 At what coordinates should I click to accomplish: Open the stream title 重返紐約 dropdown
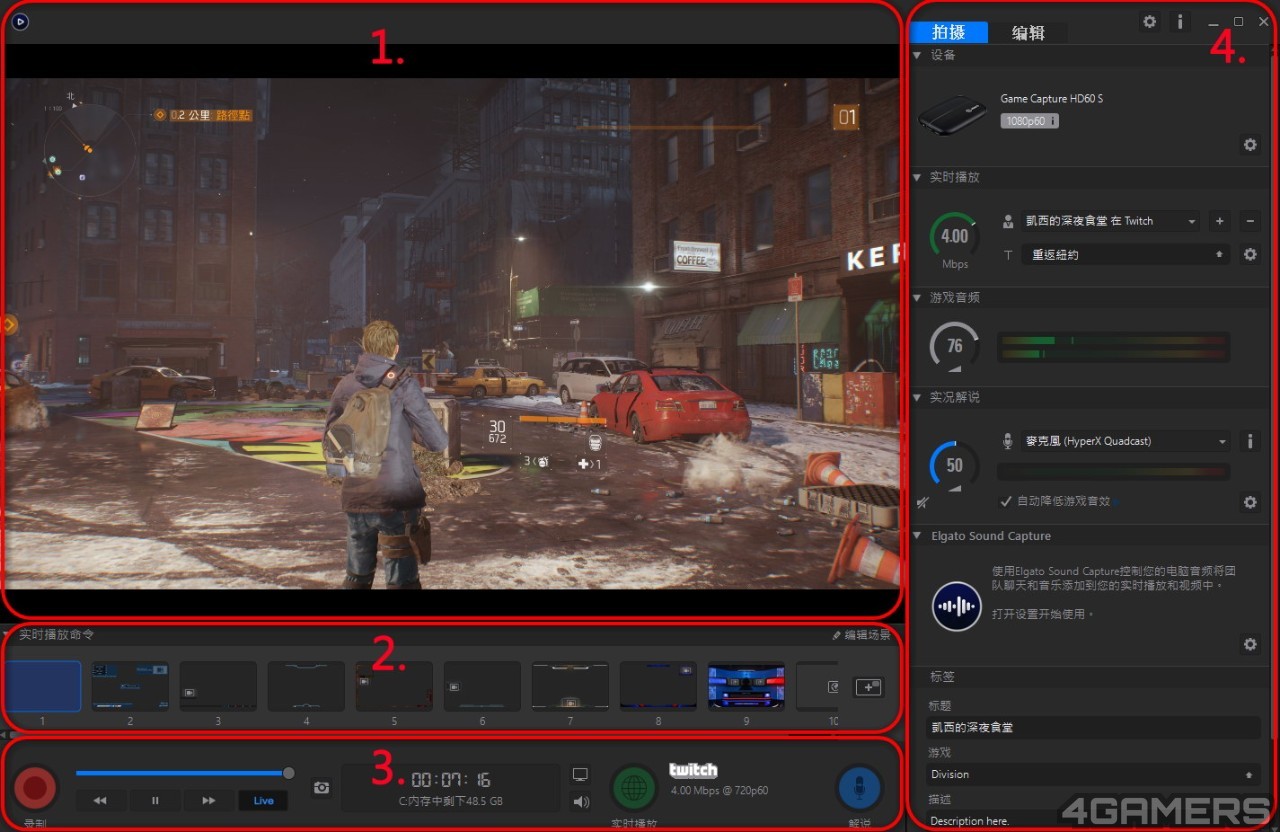click(x=1126, y=255)
